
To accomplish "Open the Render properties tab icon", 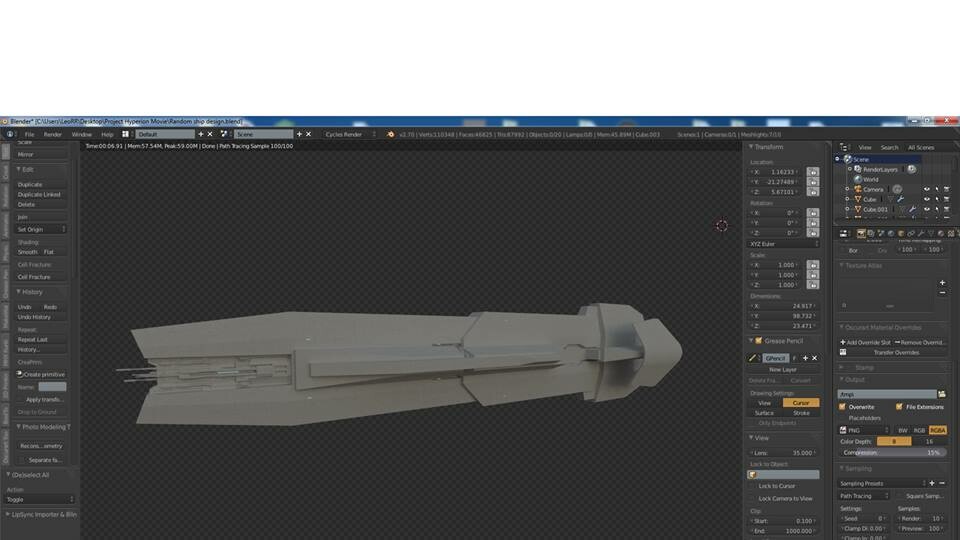I will click(x=861, y=233).
